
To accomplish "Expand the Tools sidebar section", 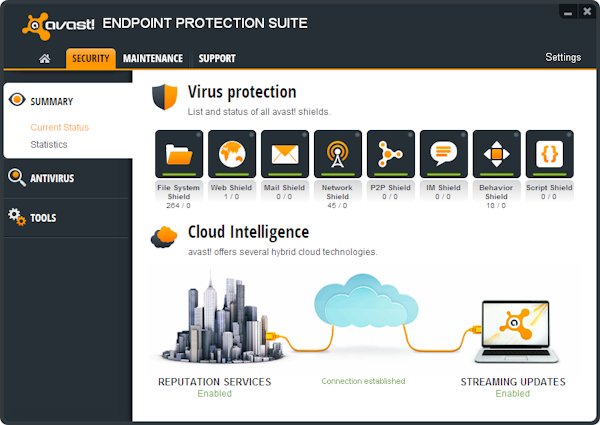I will 43,217.
